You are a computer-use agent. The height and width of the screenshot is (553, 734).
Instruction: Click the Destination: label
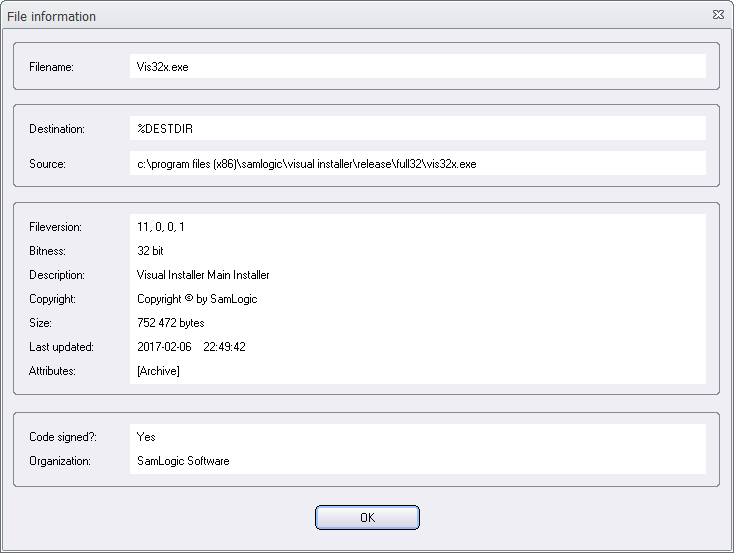57,129
